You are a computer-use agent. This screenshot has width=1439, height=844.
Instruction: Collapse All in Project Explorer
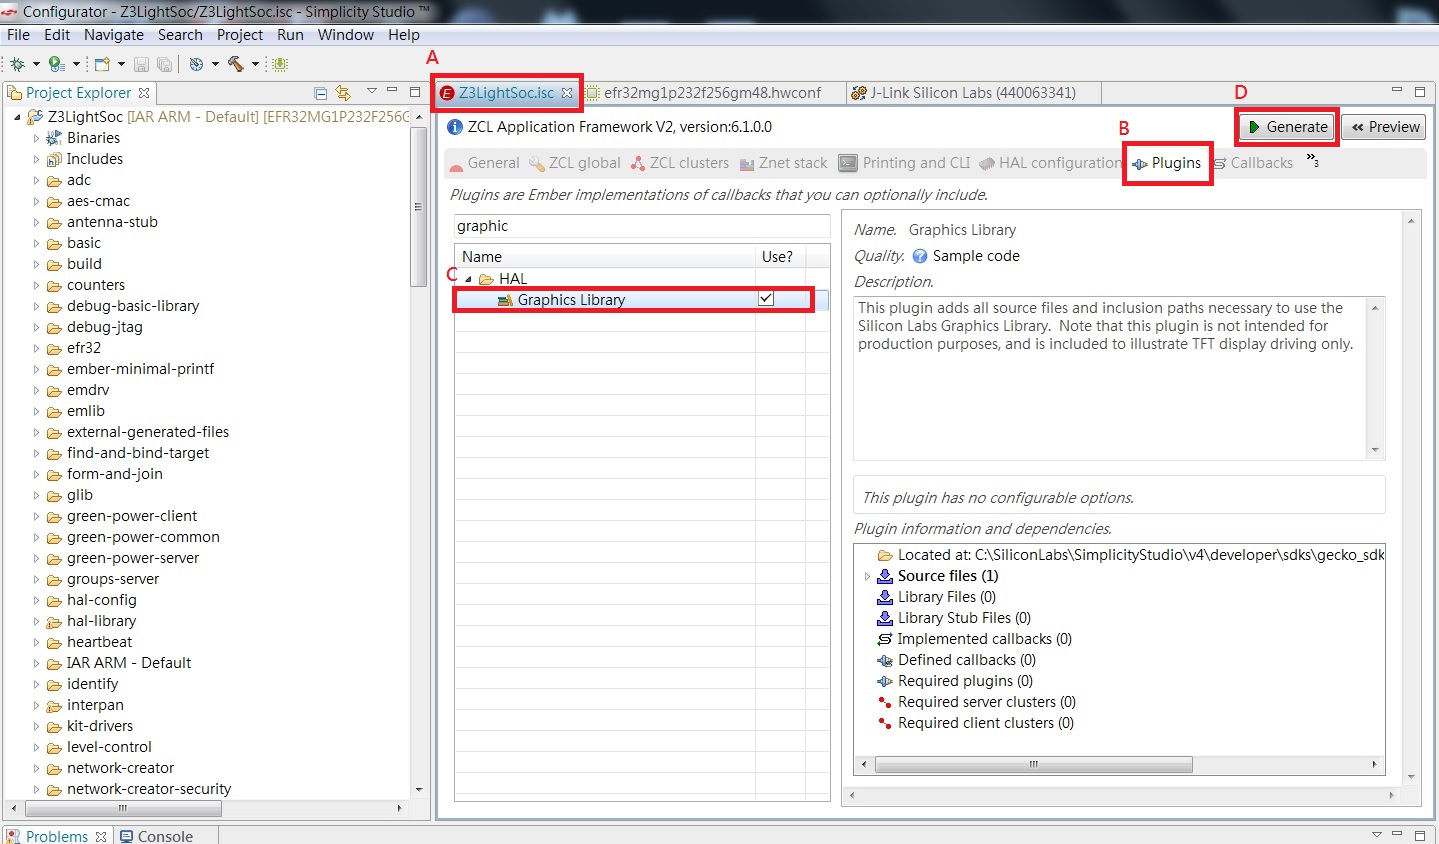click(x=321, y=93)
